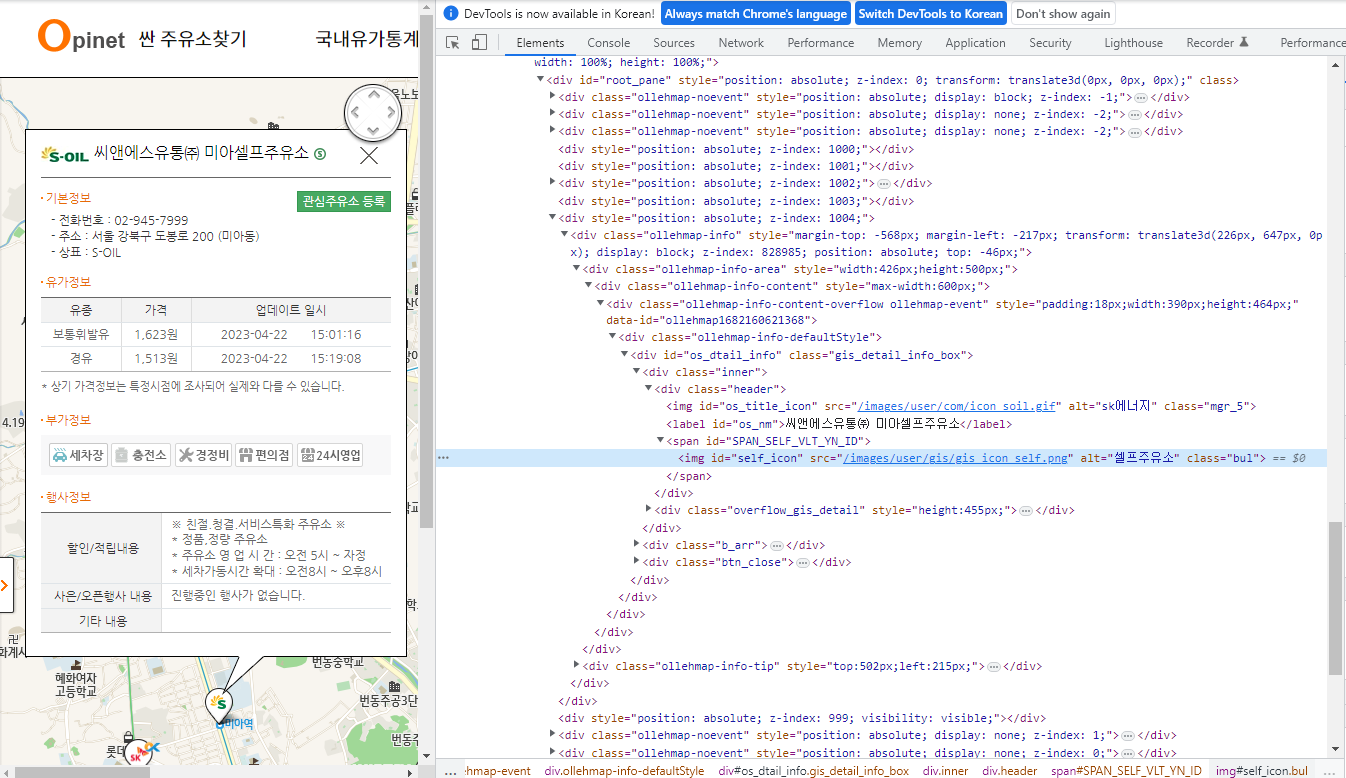Select the highlighted img self_icon element line

coord(883,458)
